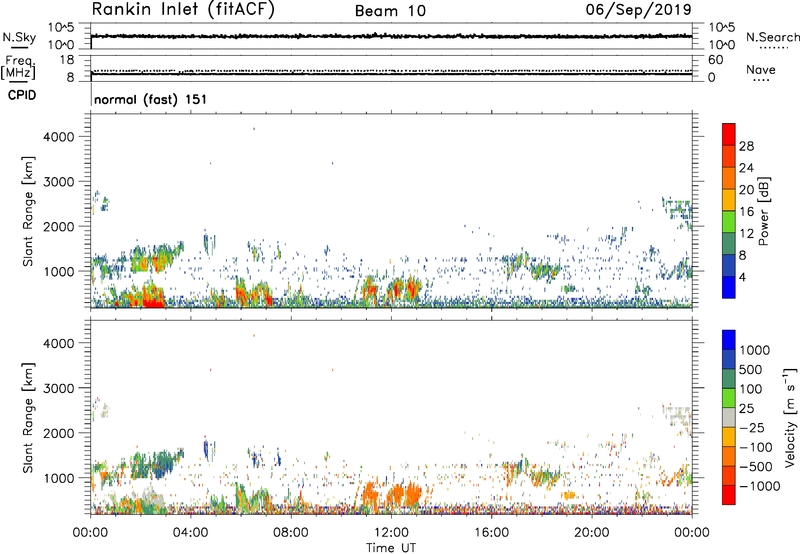Click the 4 label on the power colorbar
800x554 pixels.
[x=743, y=277]
